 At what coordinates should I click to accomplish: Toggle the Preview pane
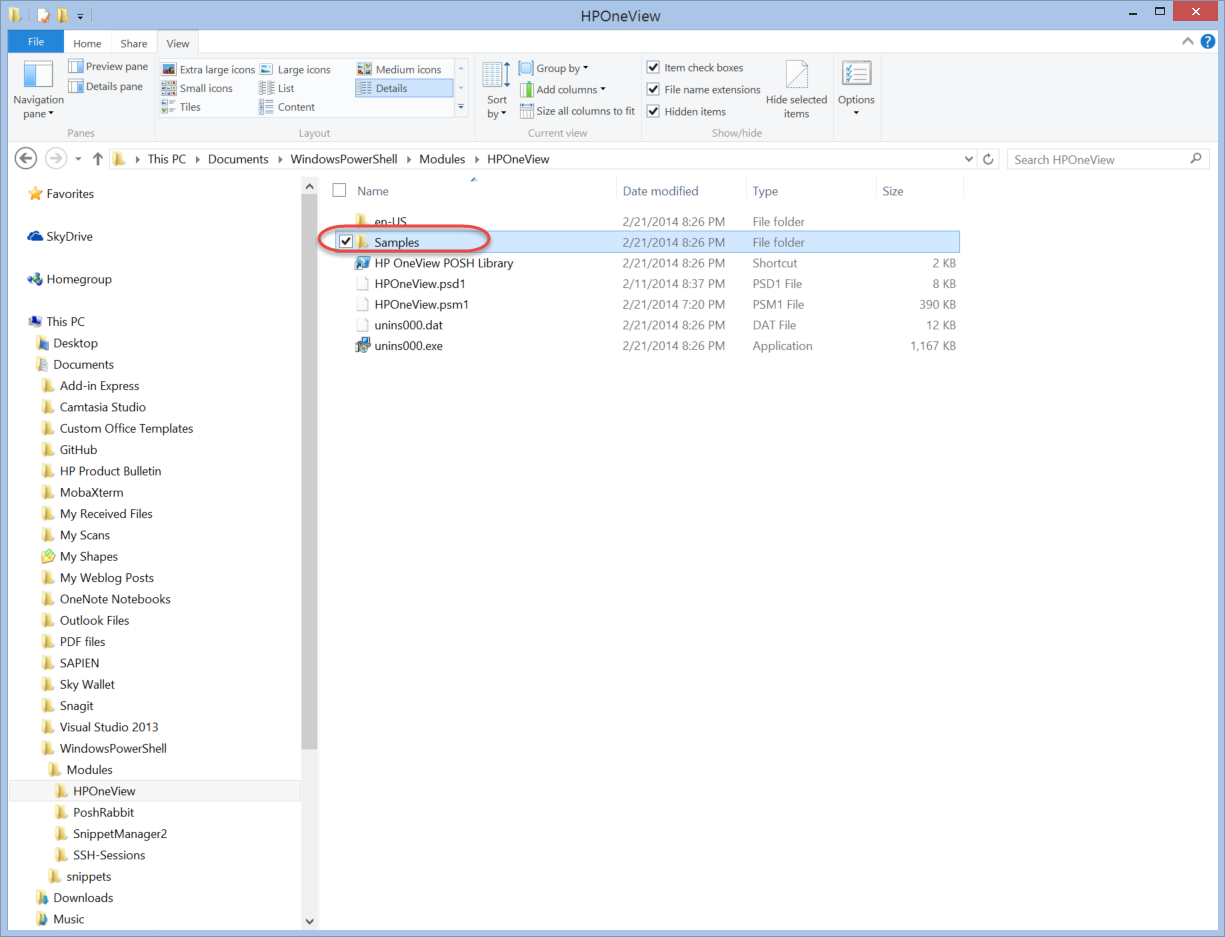[108, 66]
